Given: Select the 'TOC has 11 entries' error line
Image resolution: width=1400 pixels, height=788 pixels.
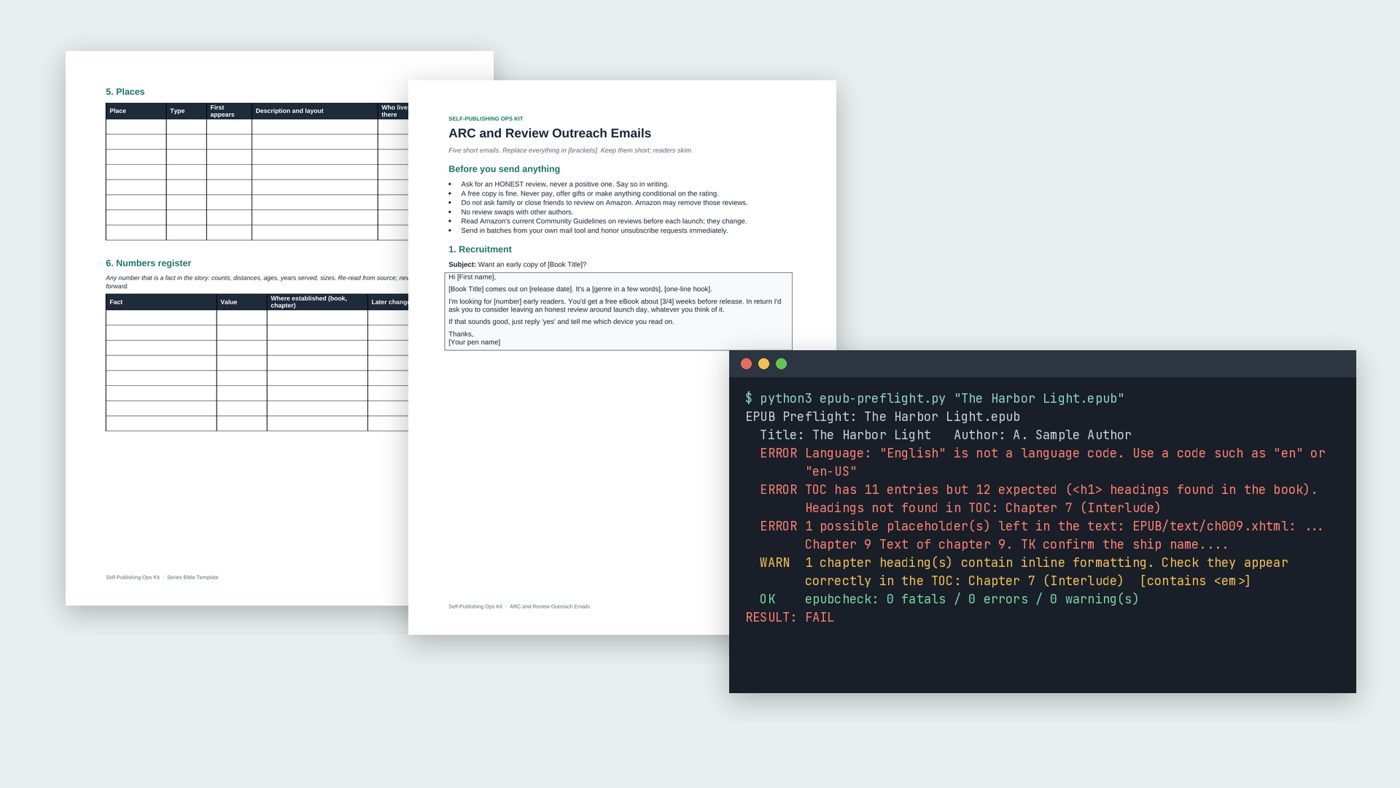Looking at the screenshot, I should [1038, 498].
